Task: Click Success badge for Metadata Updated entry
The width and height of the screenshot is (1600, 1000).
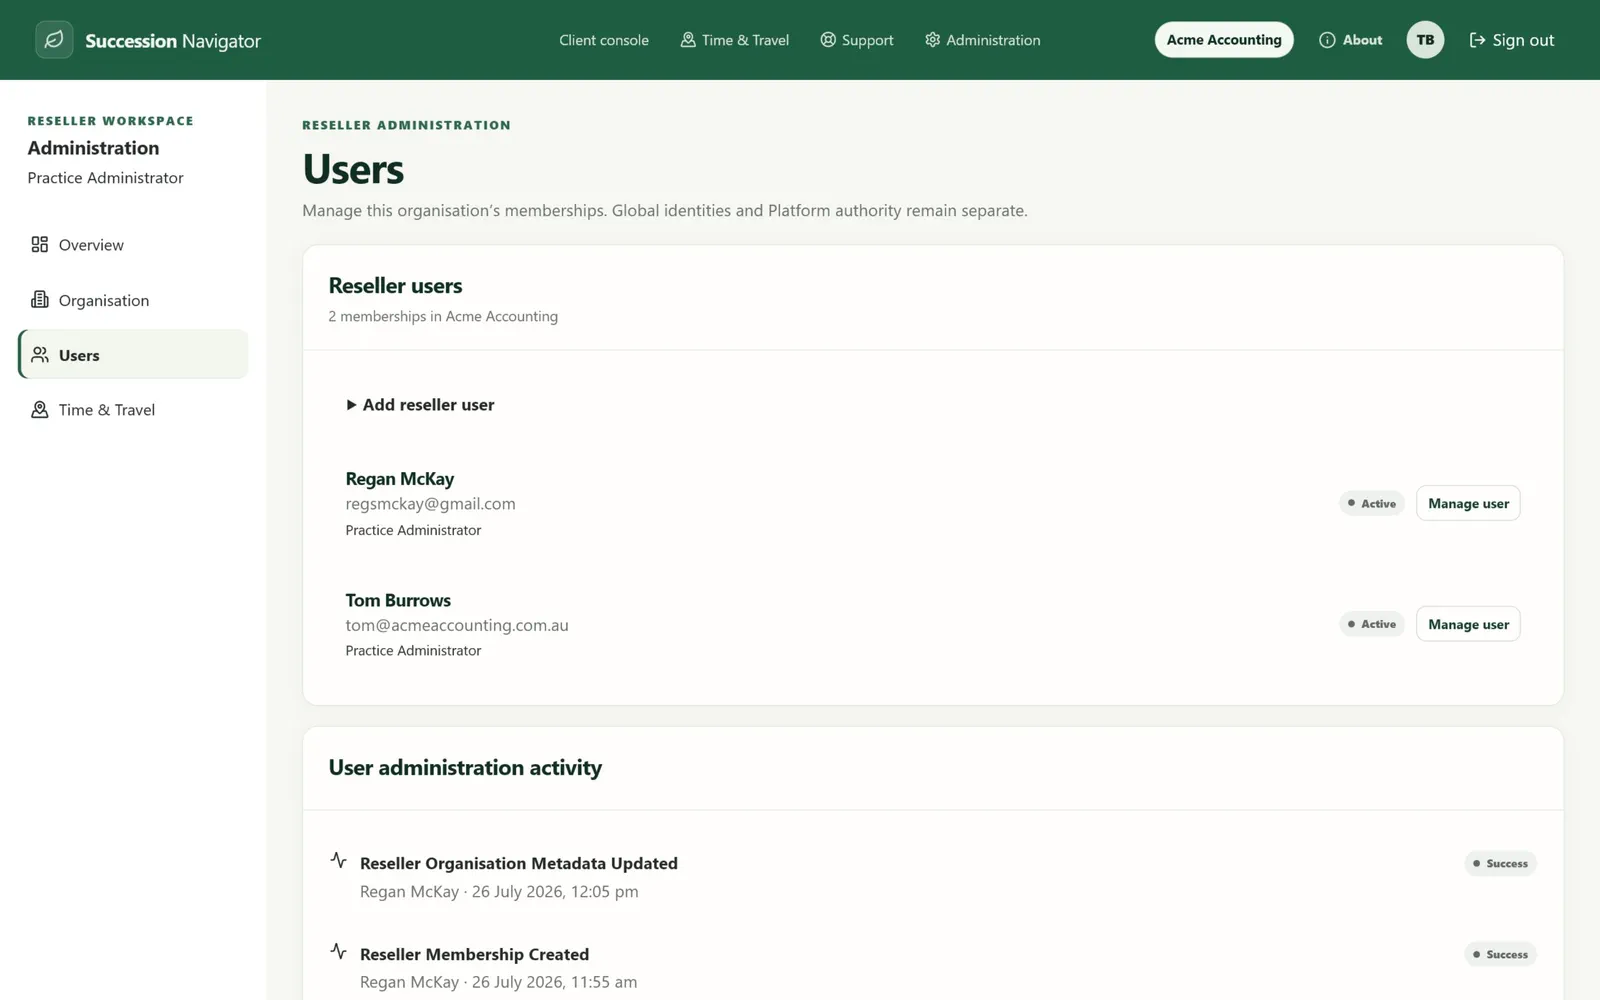Action: (x=1500, y=863)
